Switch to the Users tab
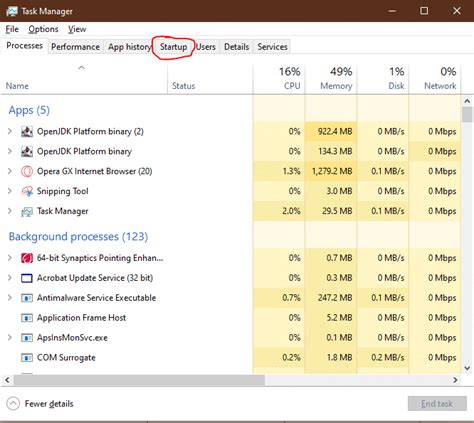Viewport: 474px width, 423px height. (206, 47)
